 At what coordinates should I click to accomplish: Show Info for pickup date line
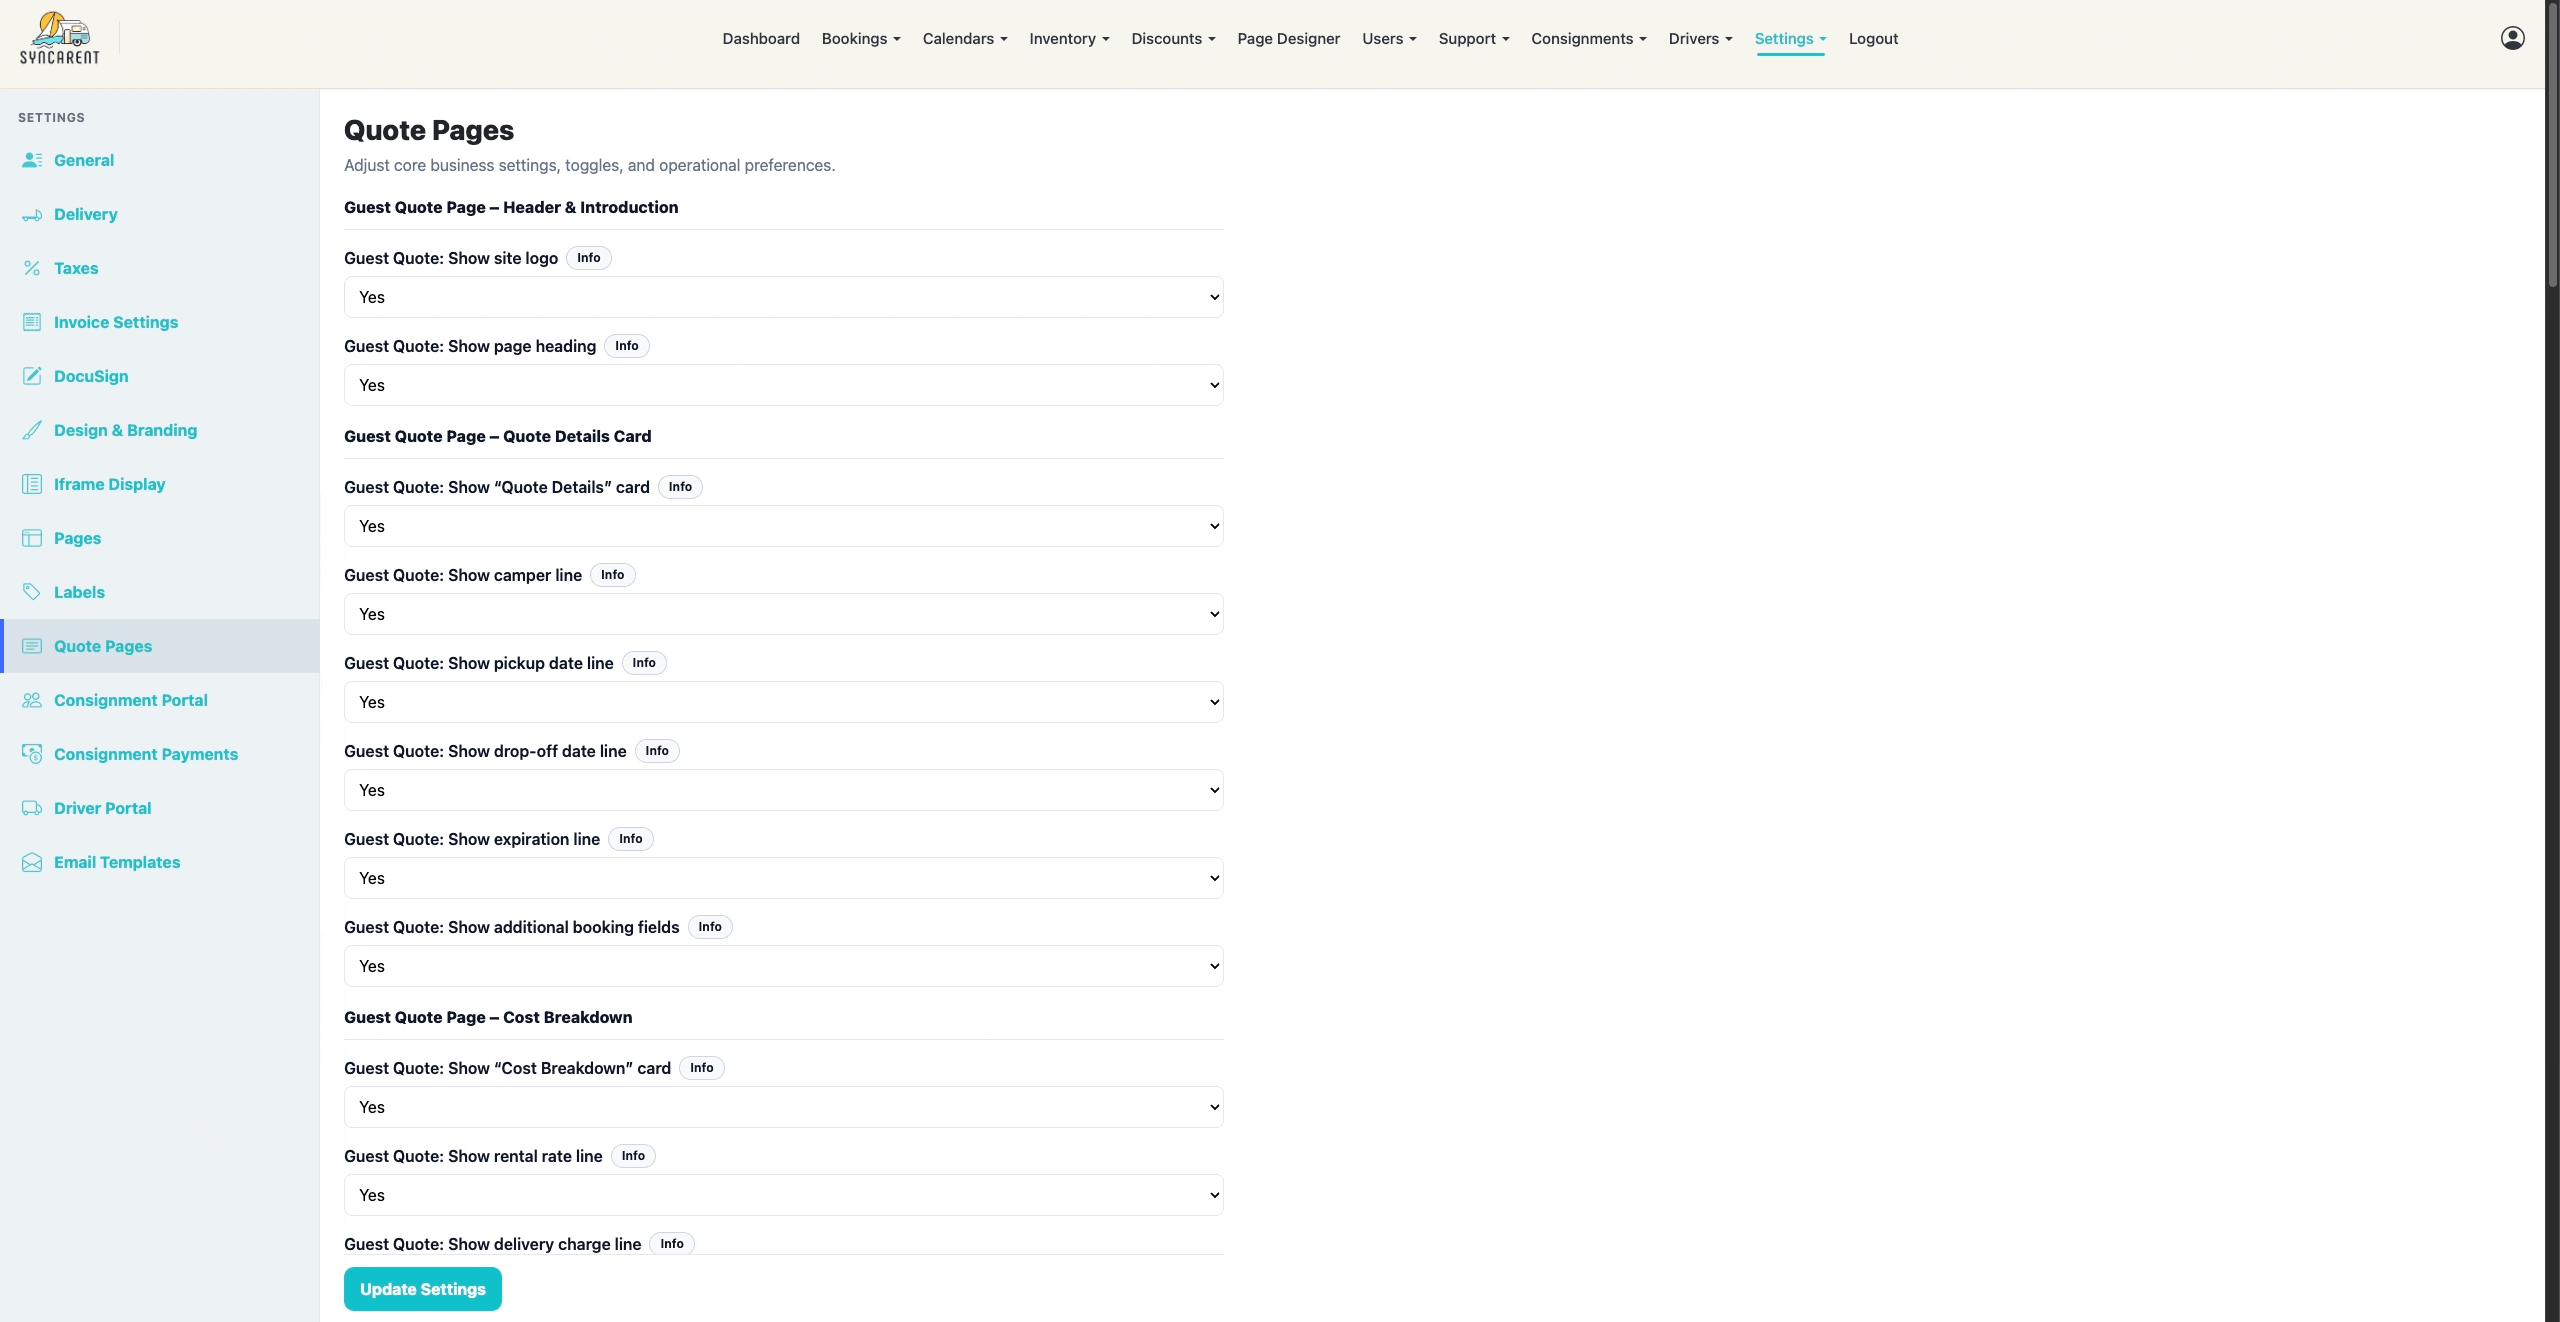644,663
